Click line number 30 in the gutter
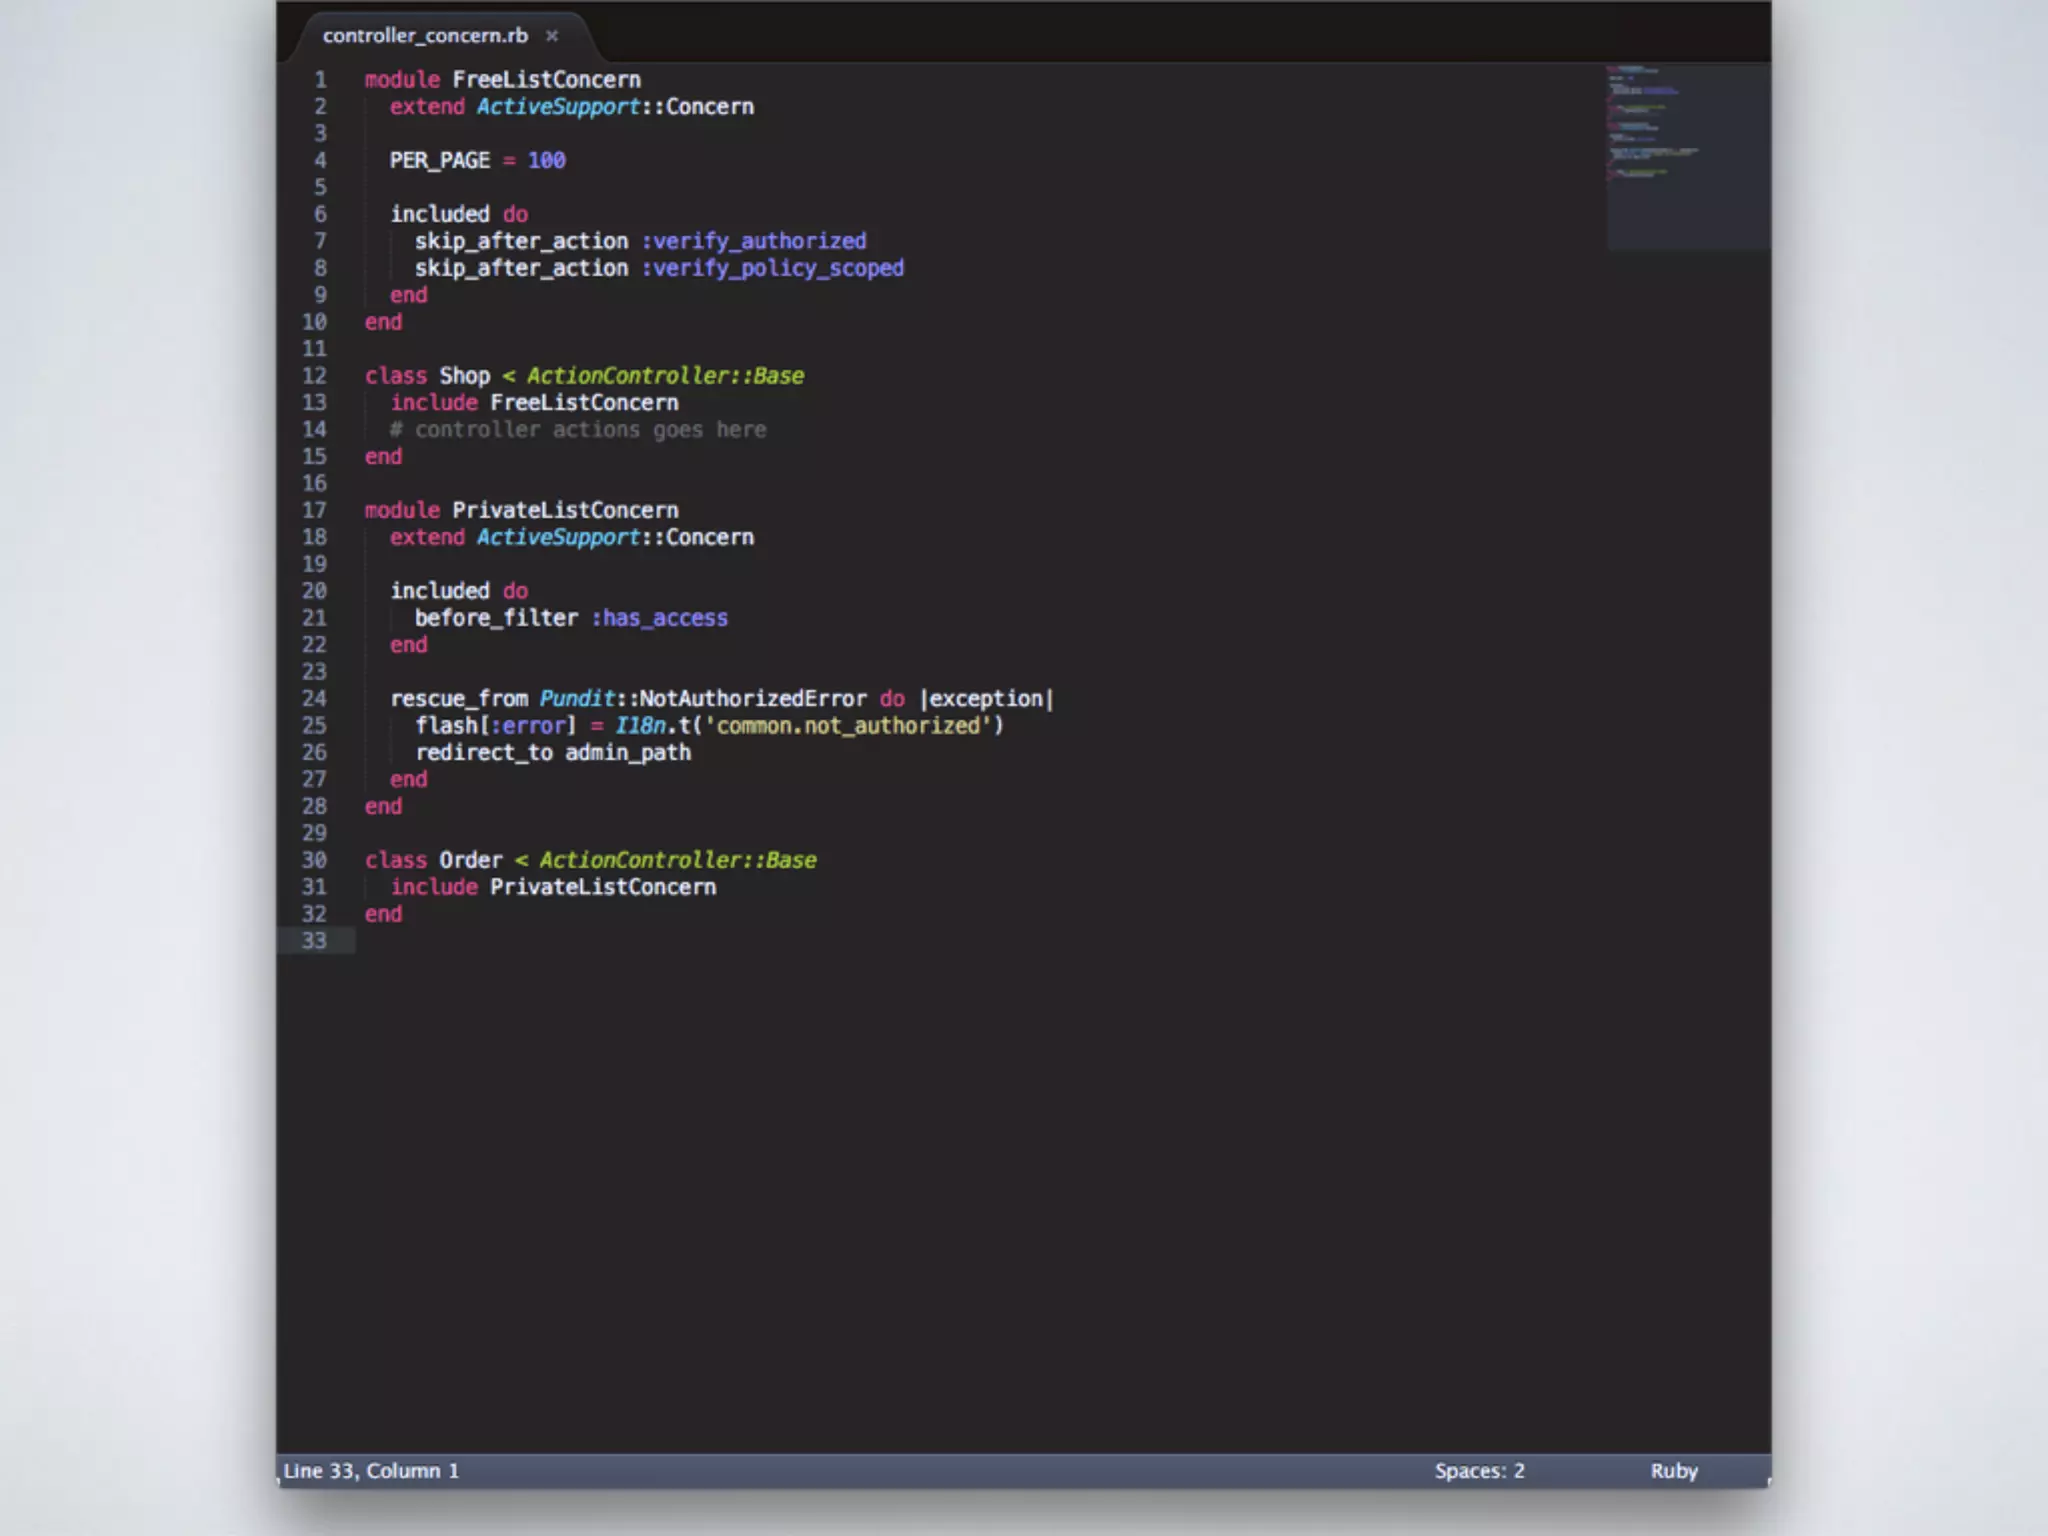This screenshot has height=1536, width=2048. [314, 860]
